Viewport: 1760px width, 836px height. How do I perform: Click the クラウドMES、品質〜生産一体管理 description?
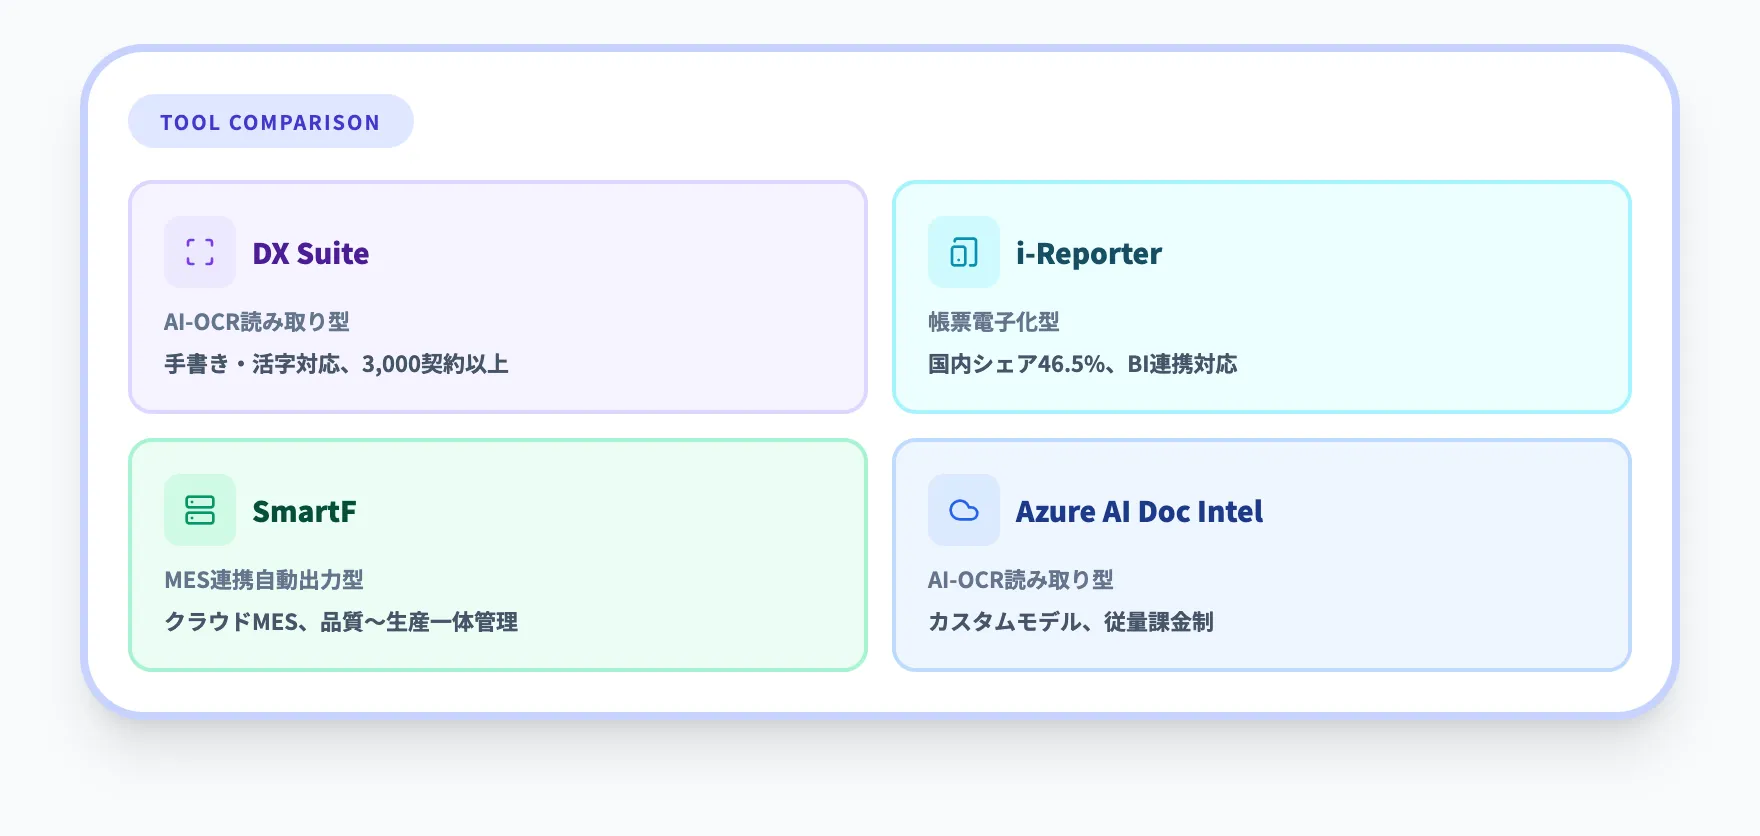(x=341, y=622)
